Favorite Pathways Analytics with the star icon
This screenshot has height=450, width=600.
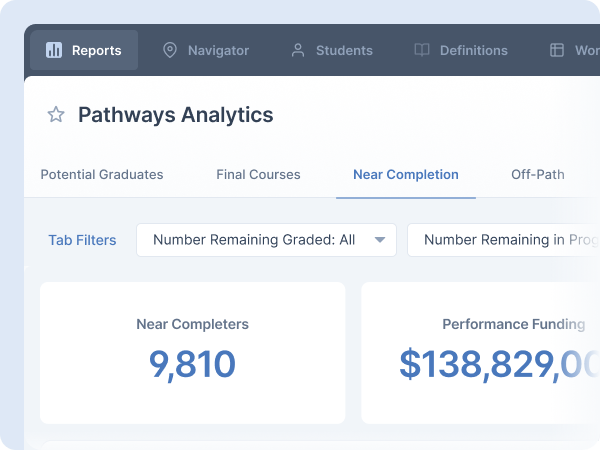click(56, 115)
